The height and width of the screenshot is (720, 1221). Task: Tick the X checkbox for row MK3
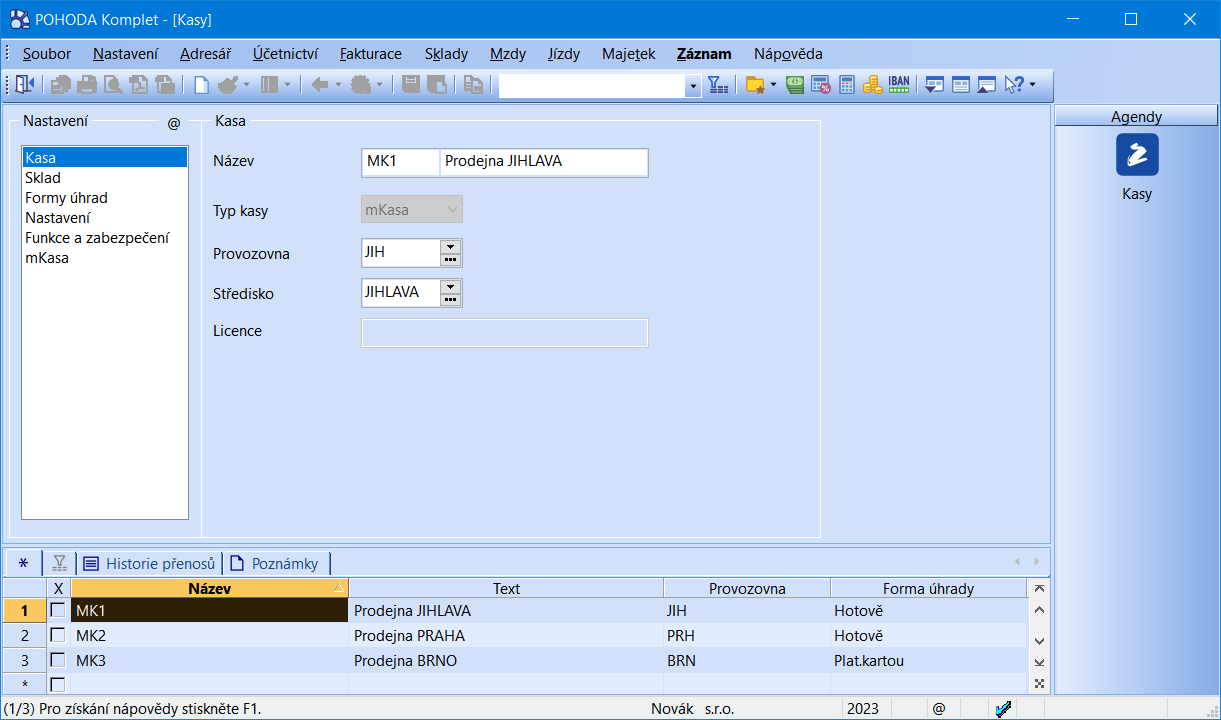click(x=58, y=660)
